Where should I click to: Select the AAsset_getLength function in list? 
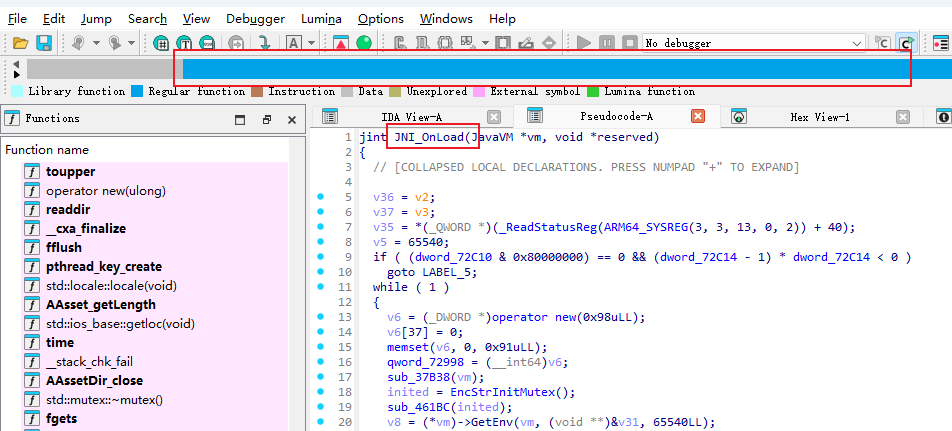100,304
